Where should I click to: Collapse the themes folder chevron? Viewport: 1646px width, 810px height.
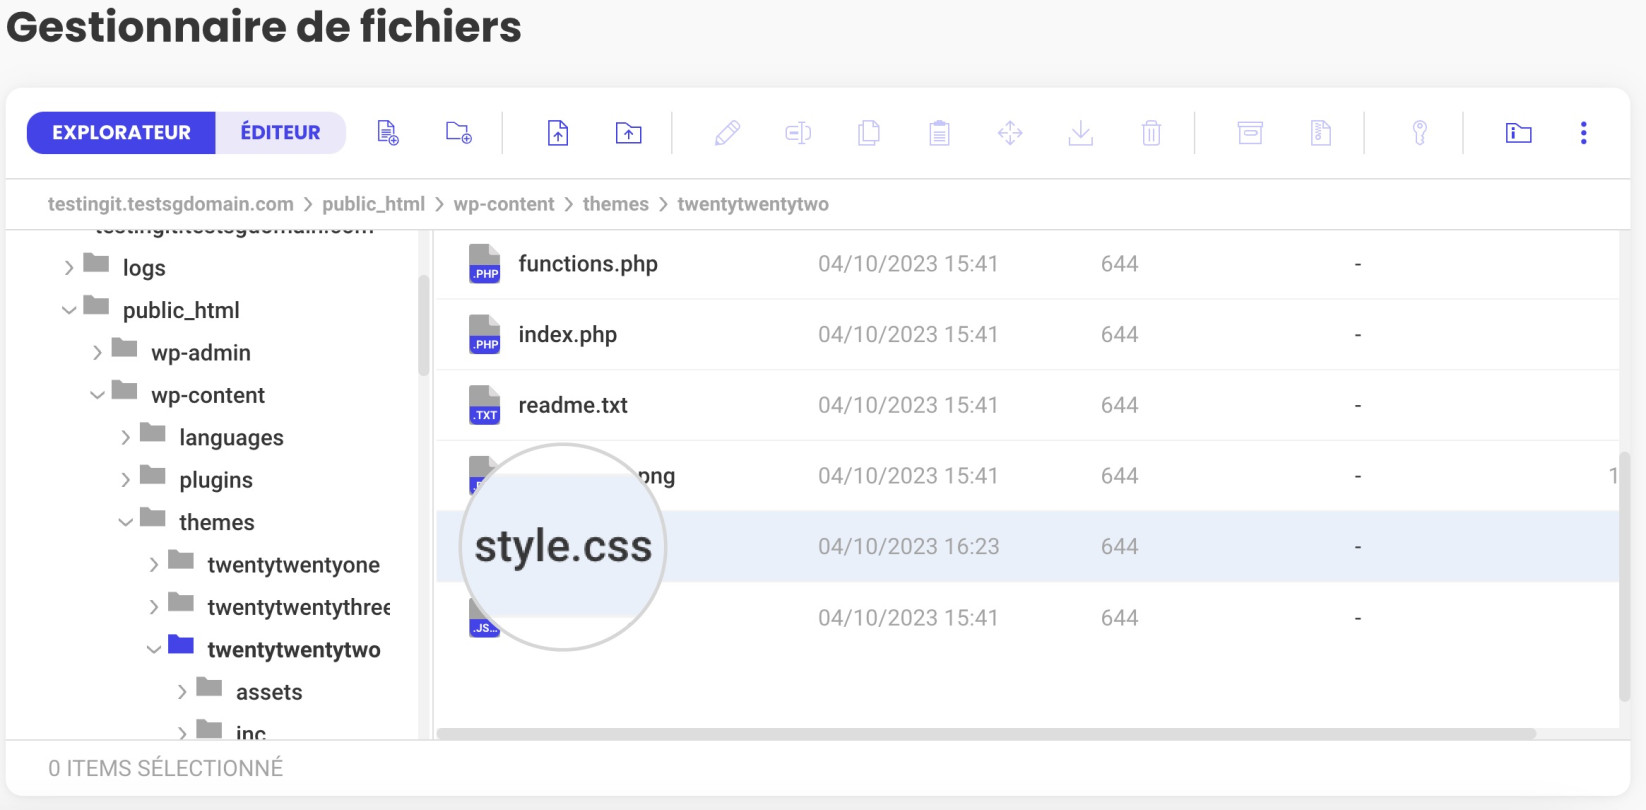coord(125,522)
